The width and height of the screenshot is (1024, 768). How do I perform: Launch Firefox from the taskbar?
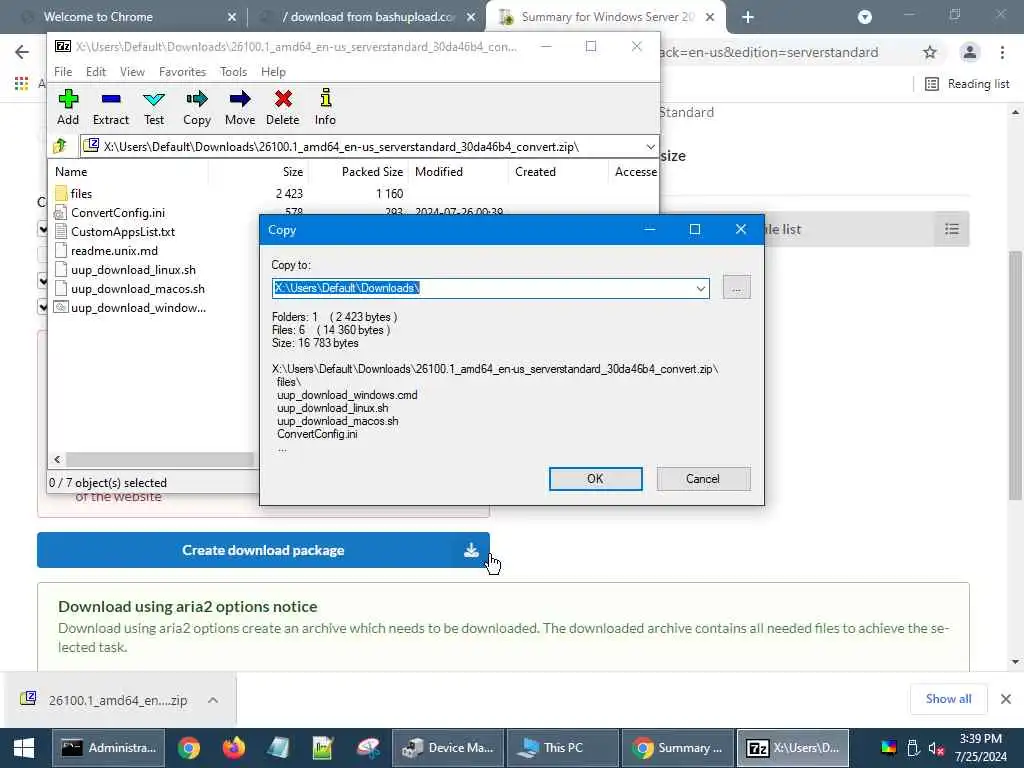point(233,748)
